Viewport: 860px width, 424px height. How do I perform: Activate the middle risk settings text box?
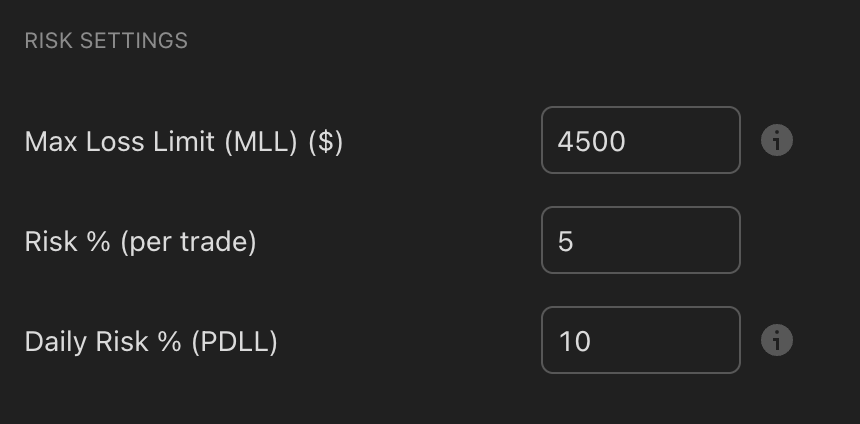tap(640, 241)
